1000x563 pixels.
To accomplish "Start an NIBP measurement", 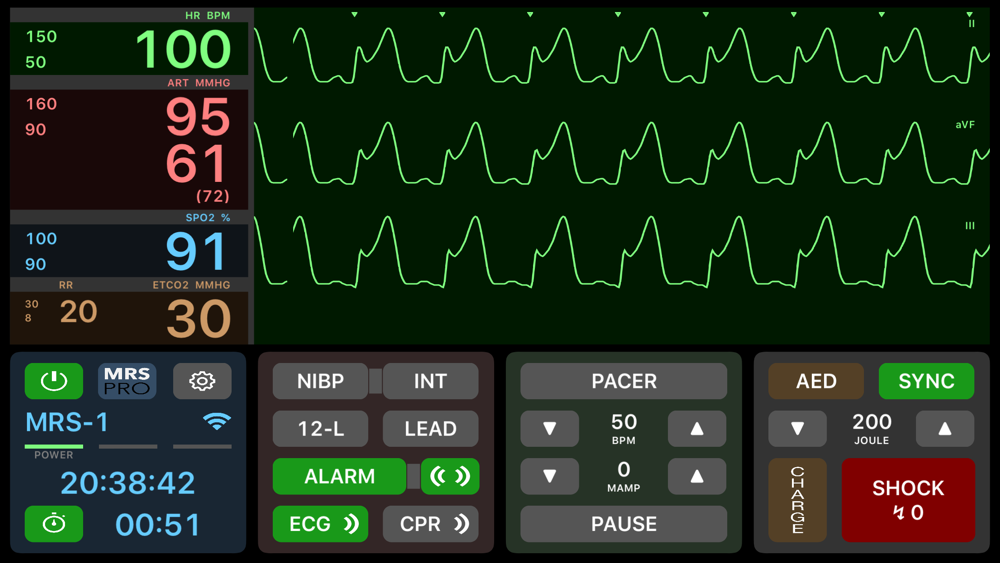I will 320,381.
